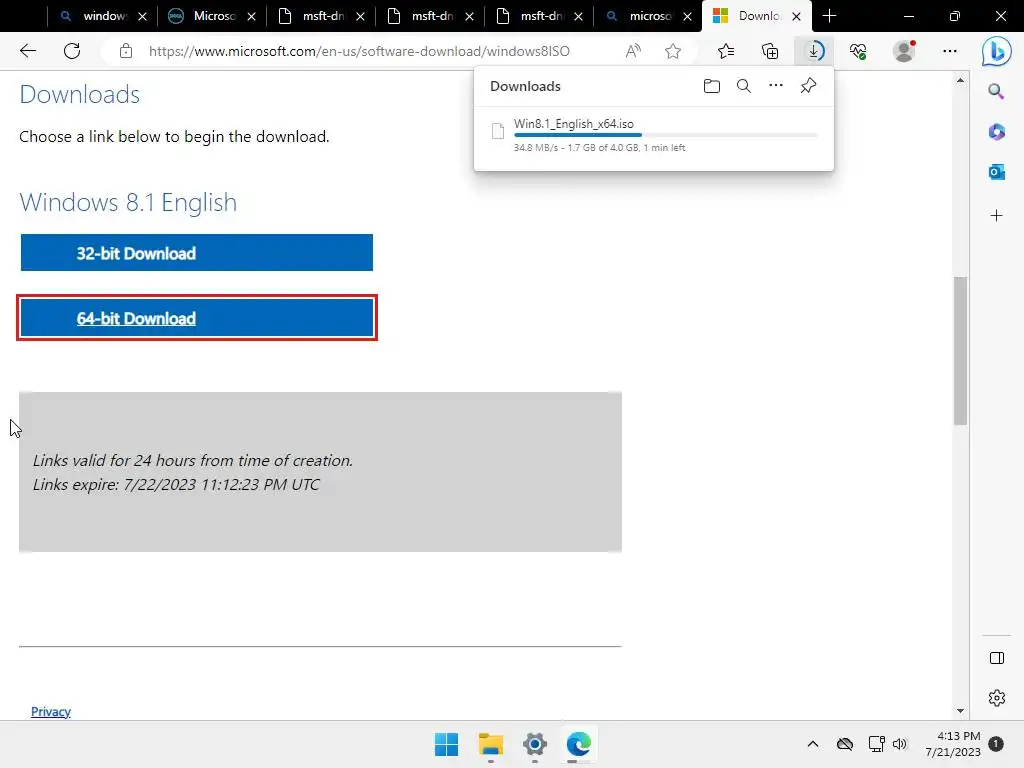Click the Win8.1_English_x64.iso file name
1024x768 pixels.
(573, 123)
